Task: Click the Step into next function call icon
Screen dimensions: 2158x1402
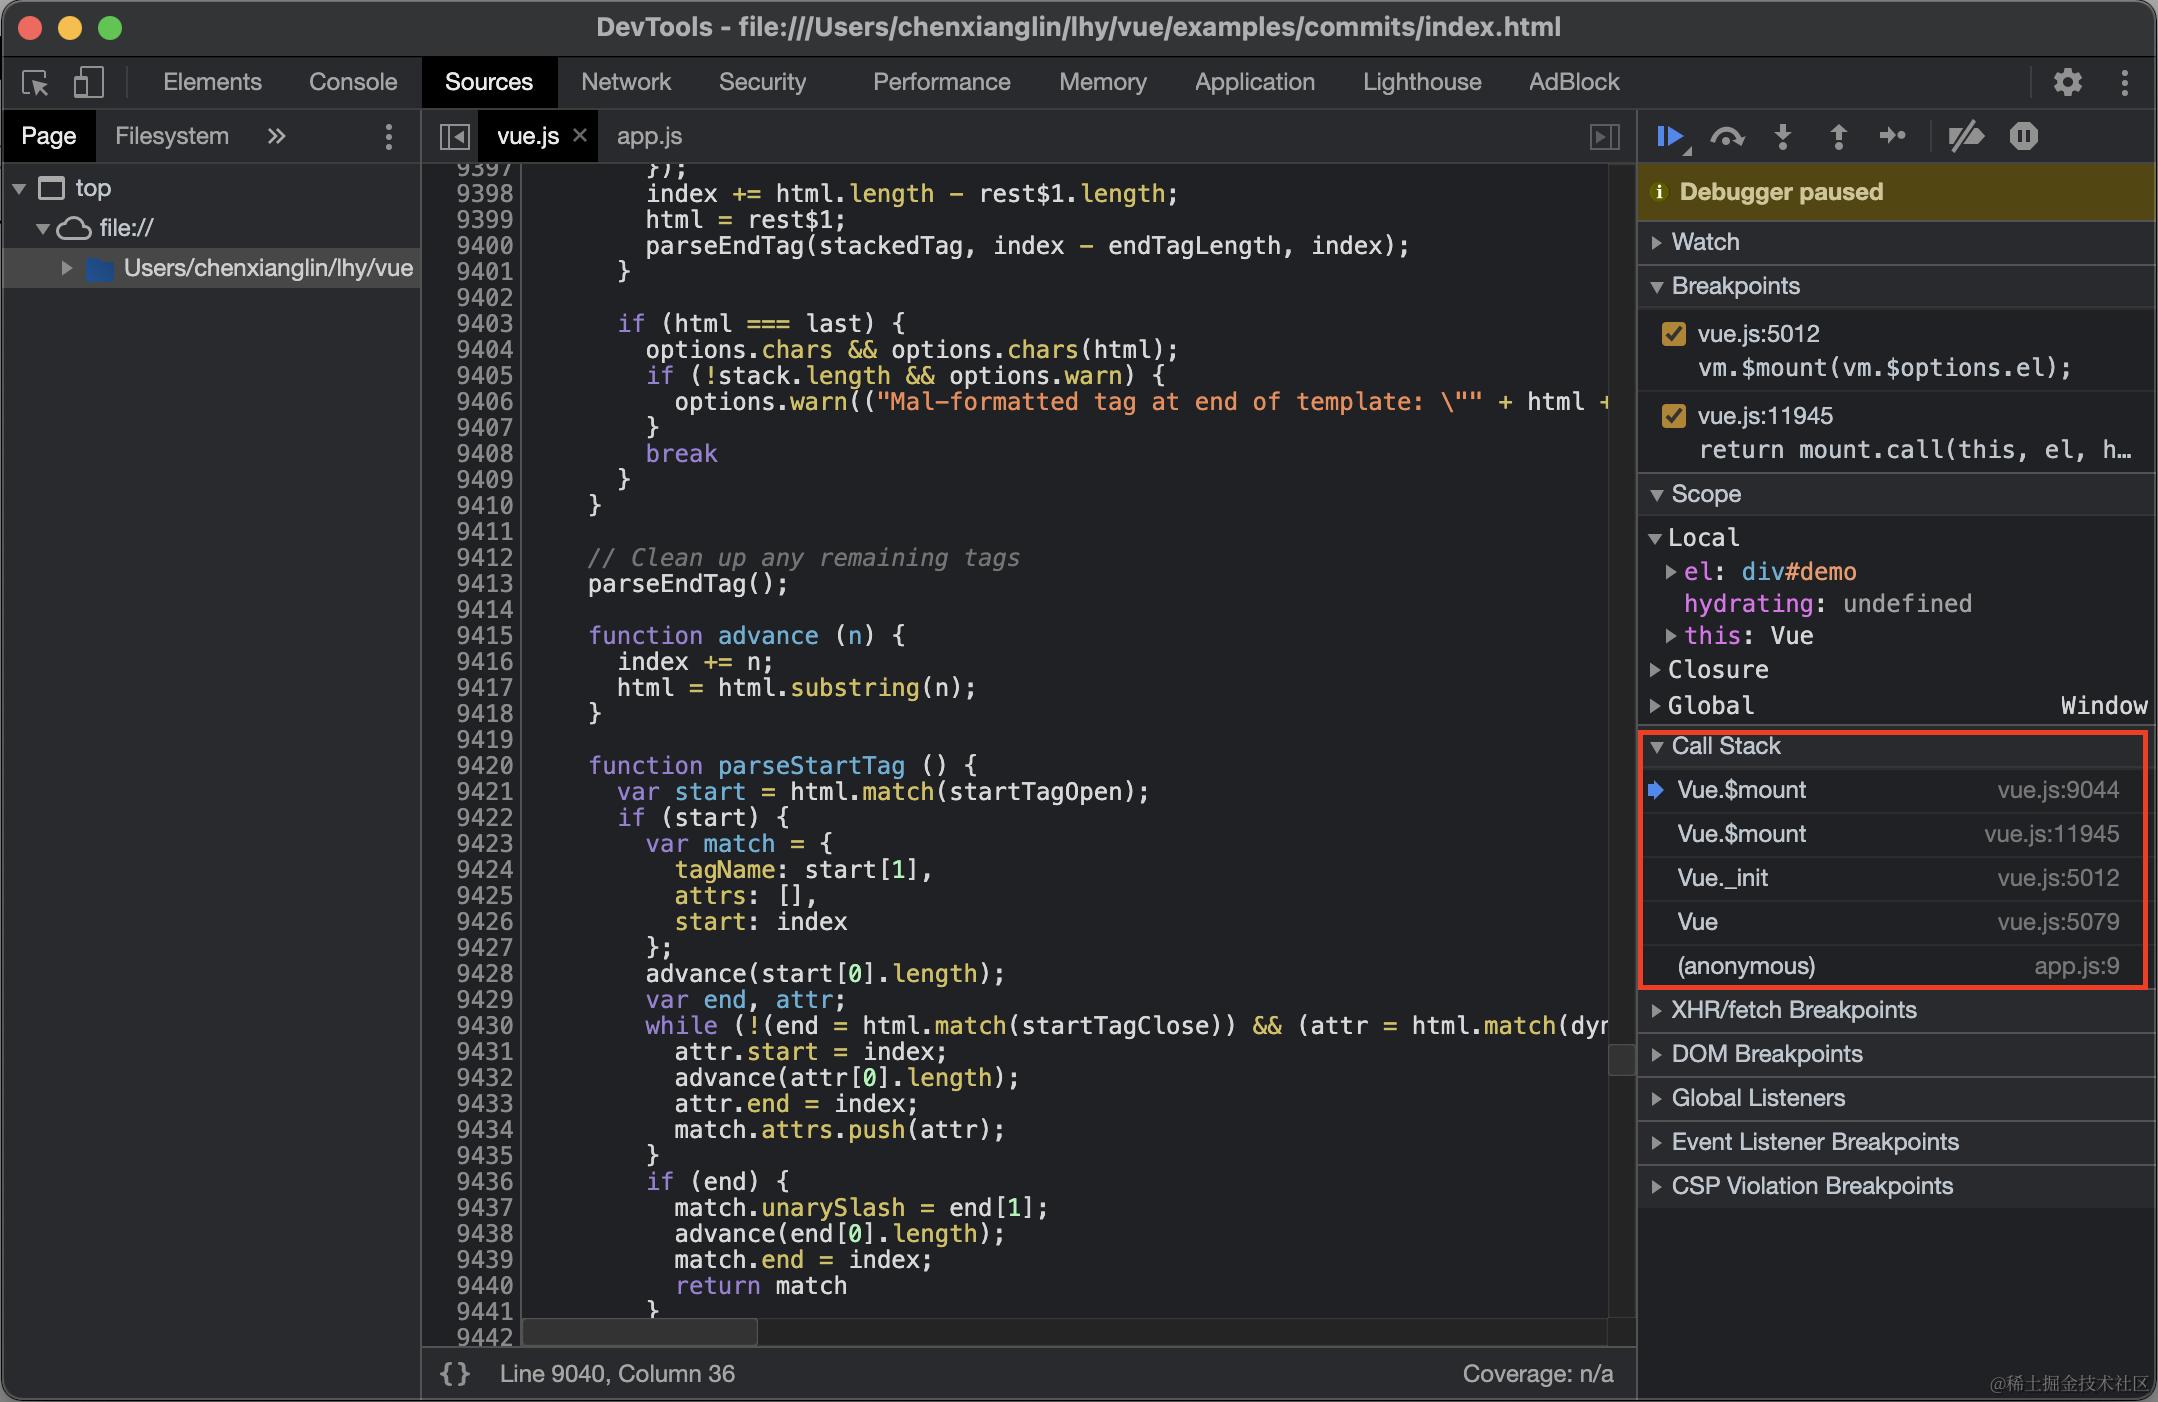Action: click(x=1783, y=136)
